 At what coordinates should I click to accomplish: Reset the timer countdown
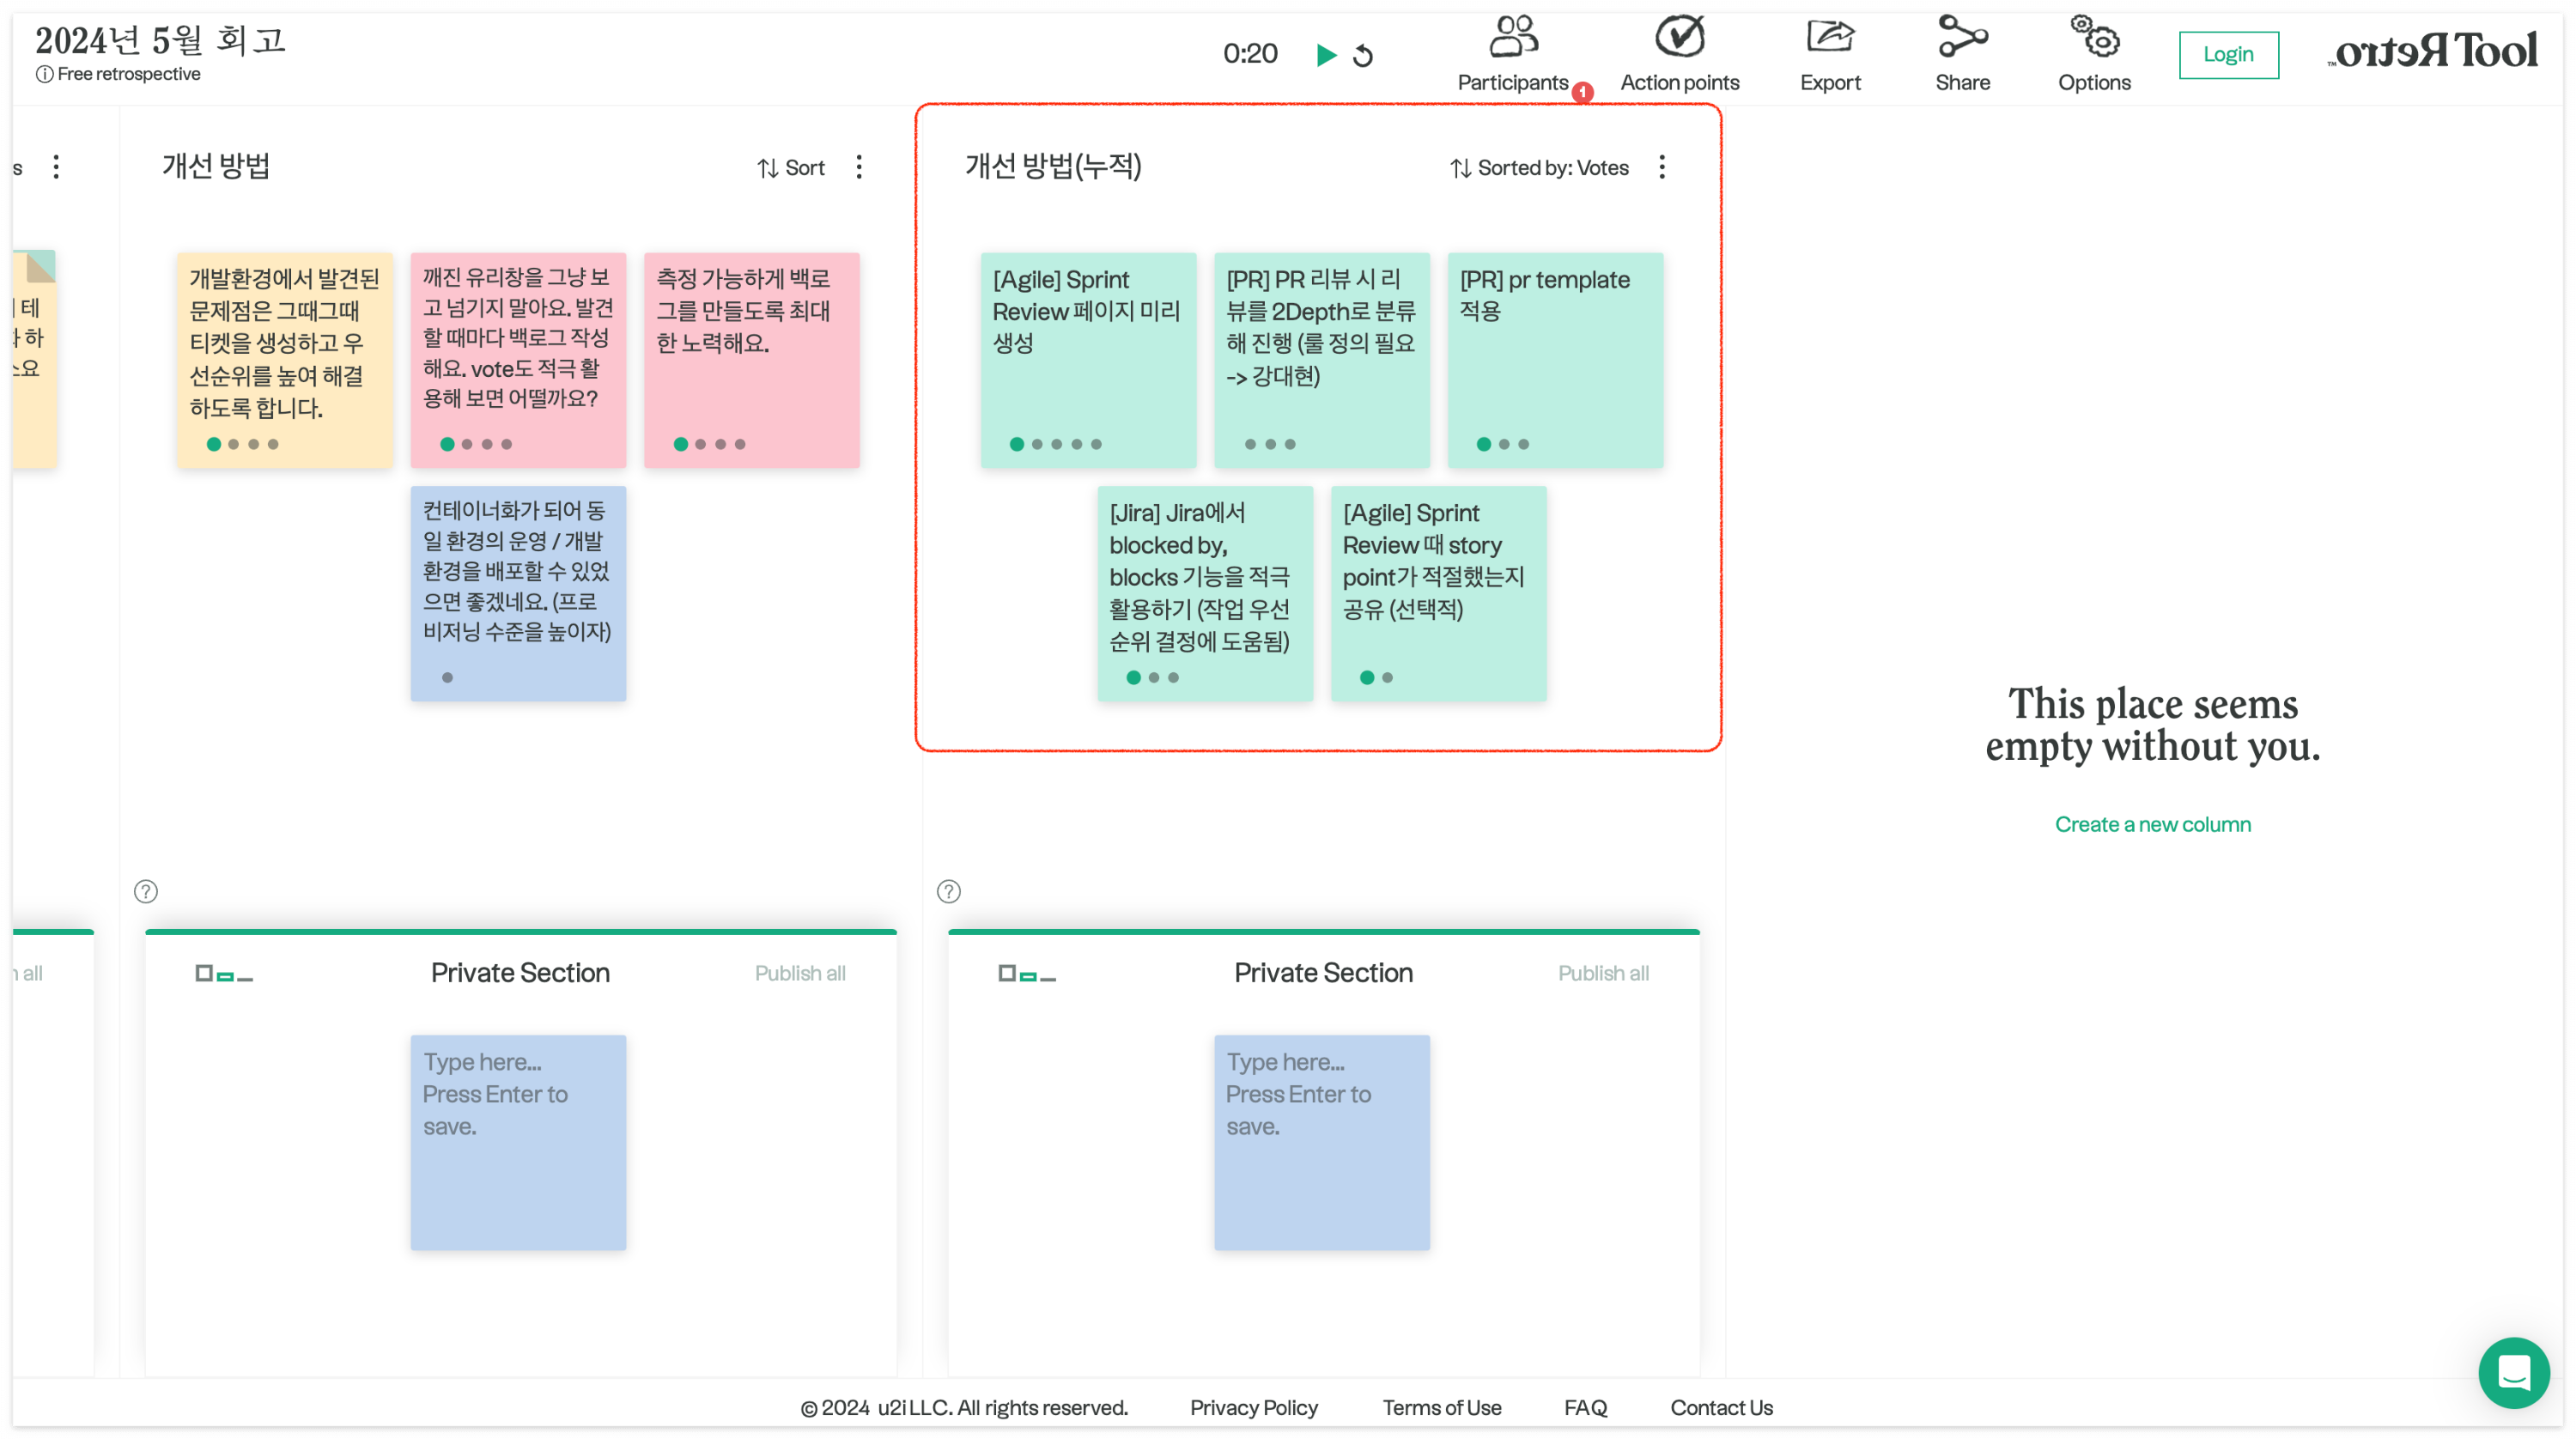(x=1363, y=56)
